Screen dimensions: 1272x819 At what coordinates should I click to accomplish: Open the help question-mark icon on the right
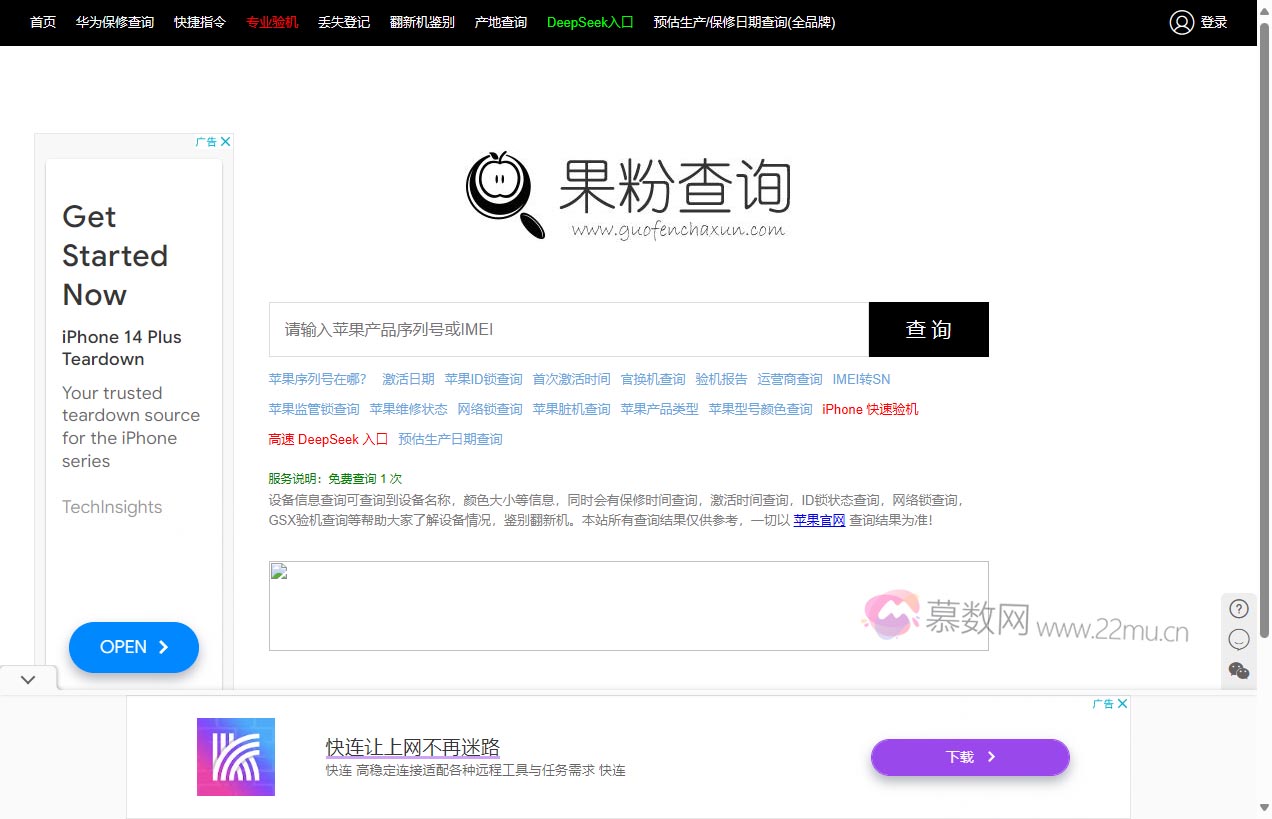1238,608
